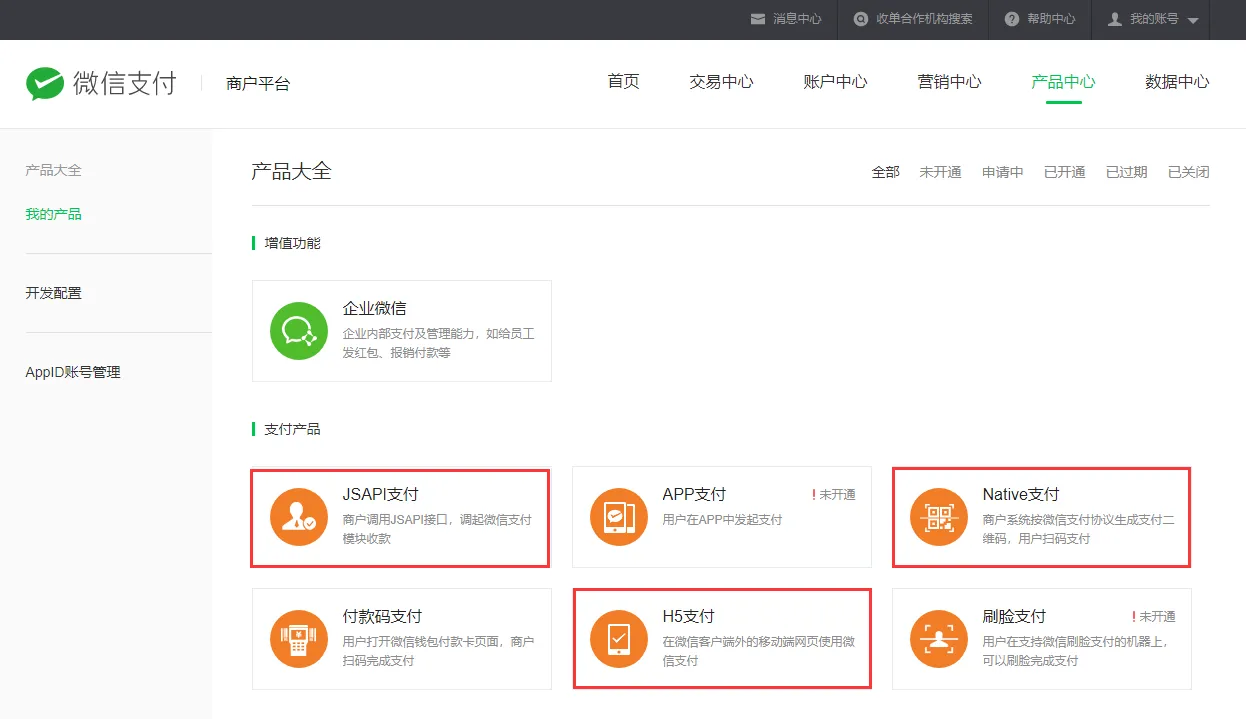This screenshot has height=719, width=1246.
Task: Select the 刷脸支付 face icon
Action: pos(938,639)
